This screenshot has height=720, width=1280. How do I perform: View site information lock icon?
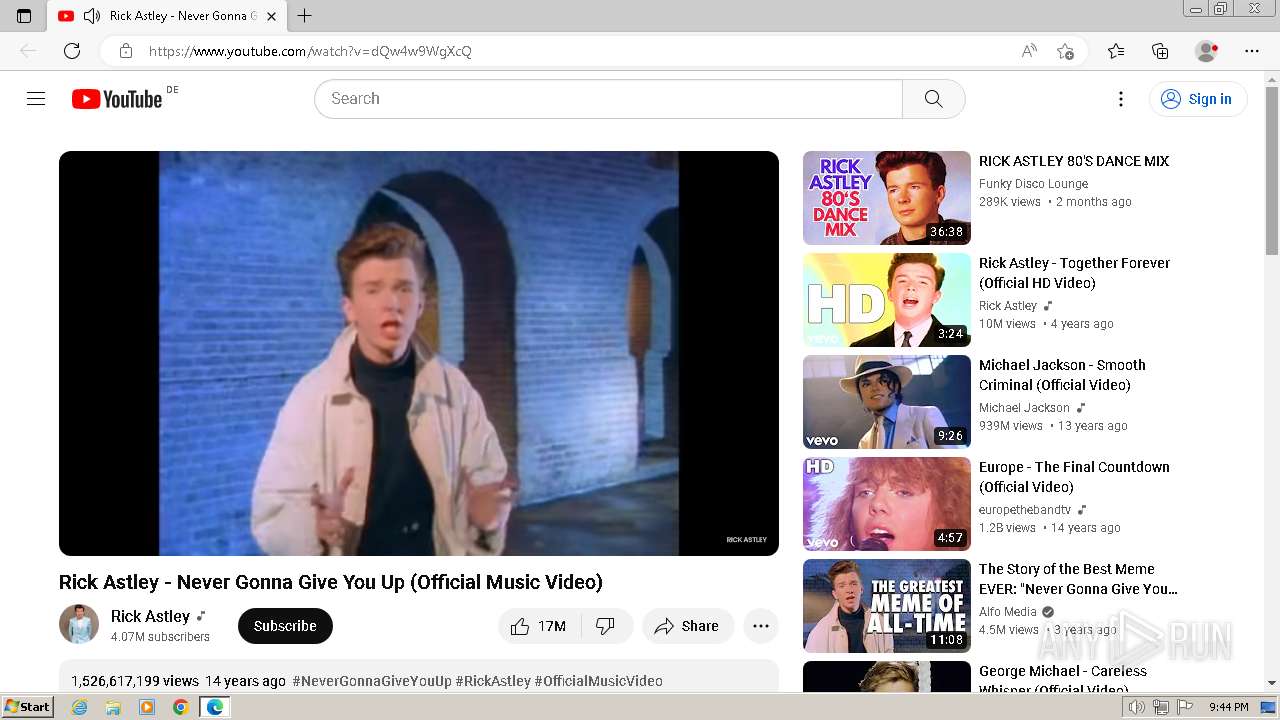point(126,51)
